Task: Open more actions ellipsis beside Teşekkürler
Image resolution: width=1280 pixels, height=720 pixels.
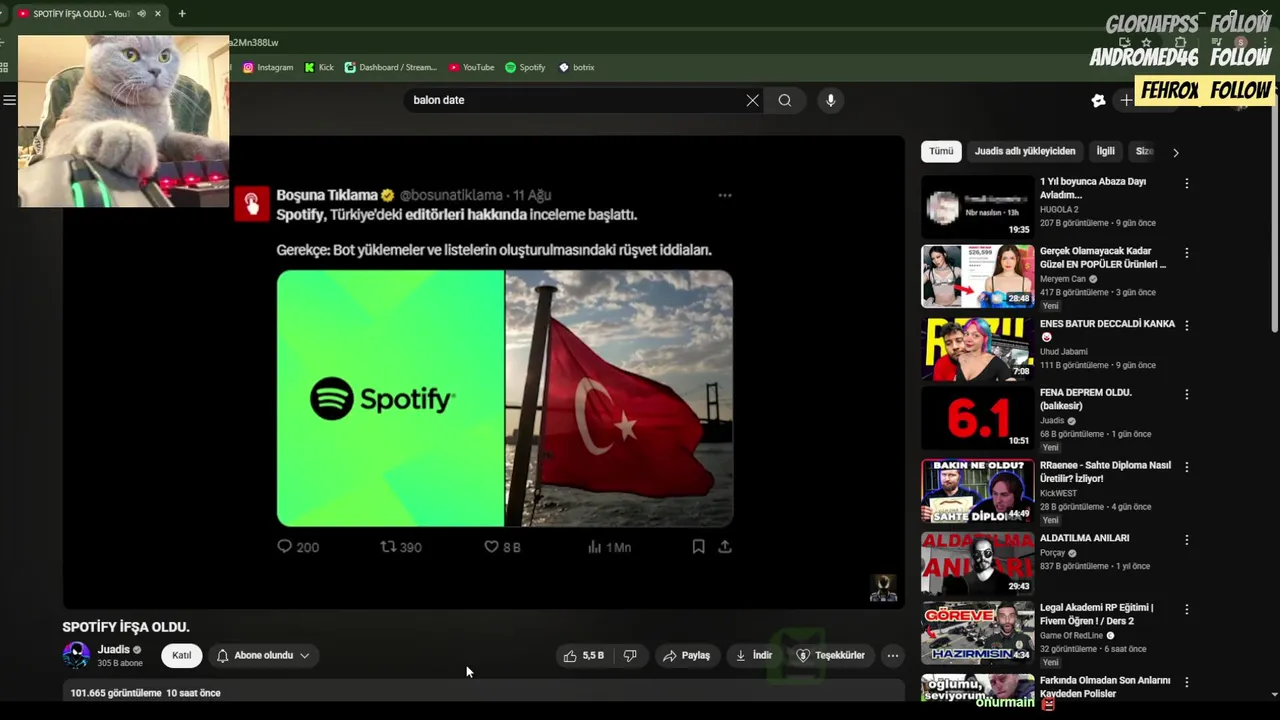Action: [x=893, y=656]
